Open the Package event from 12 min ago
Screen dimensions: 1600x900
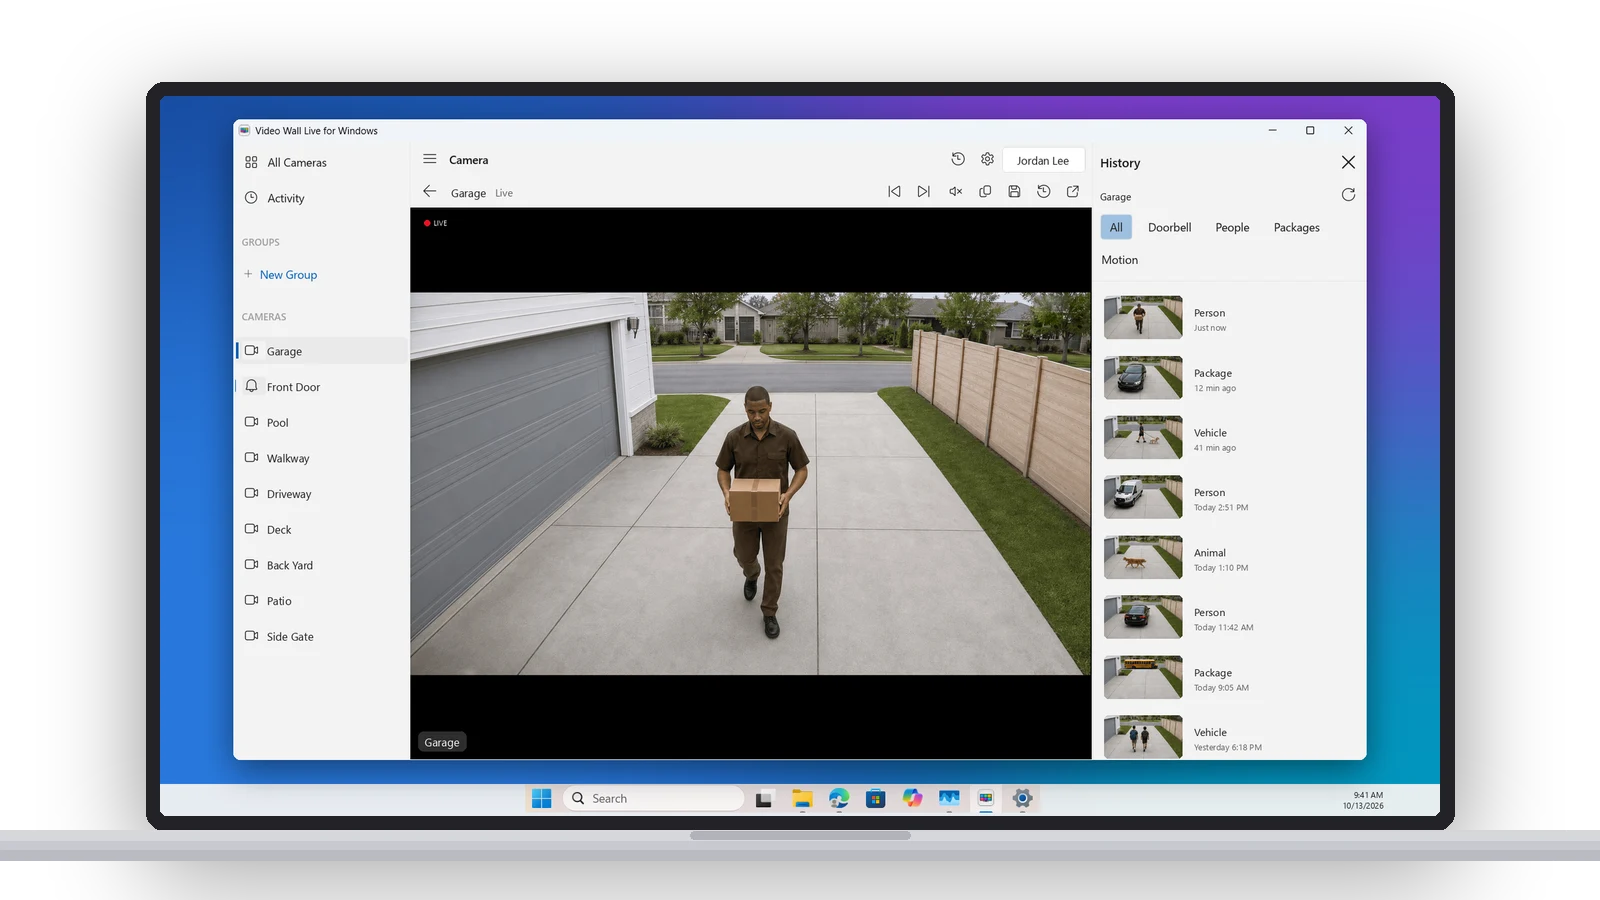click(x=1229, y=378)
